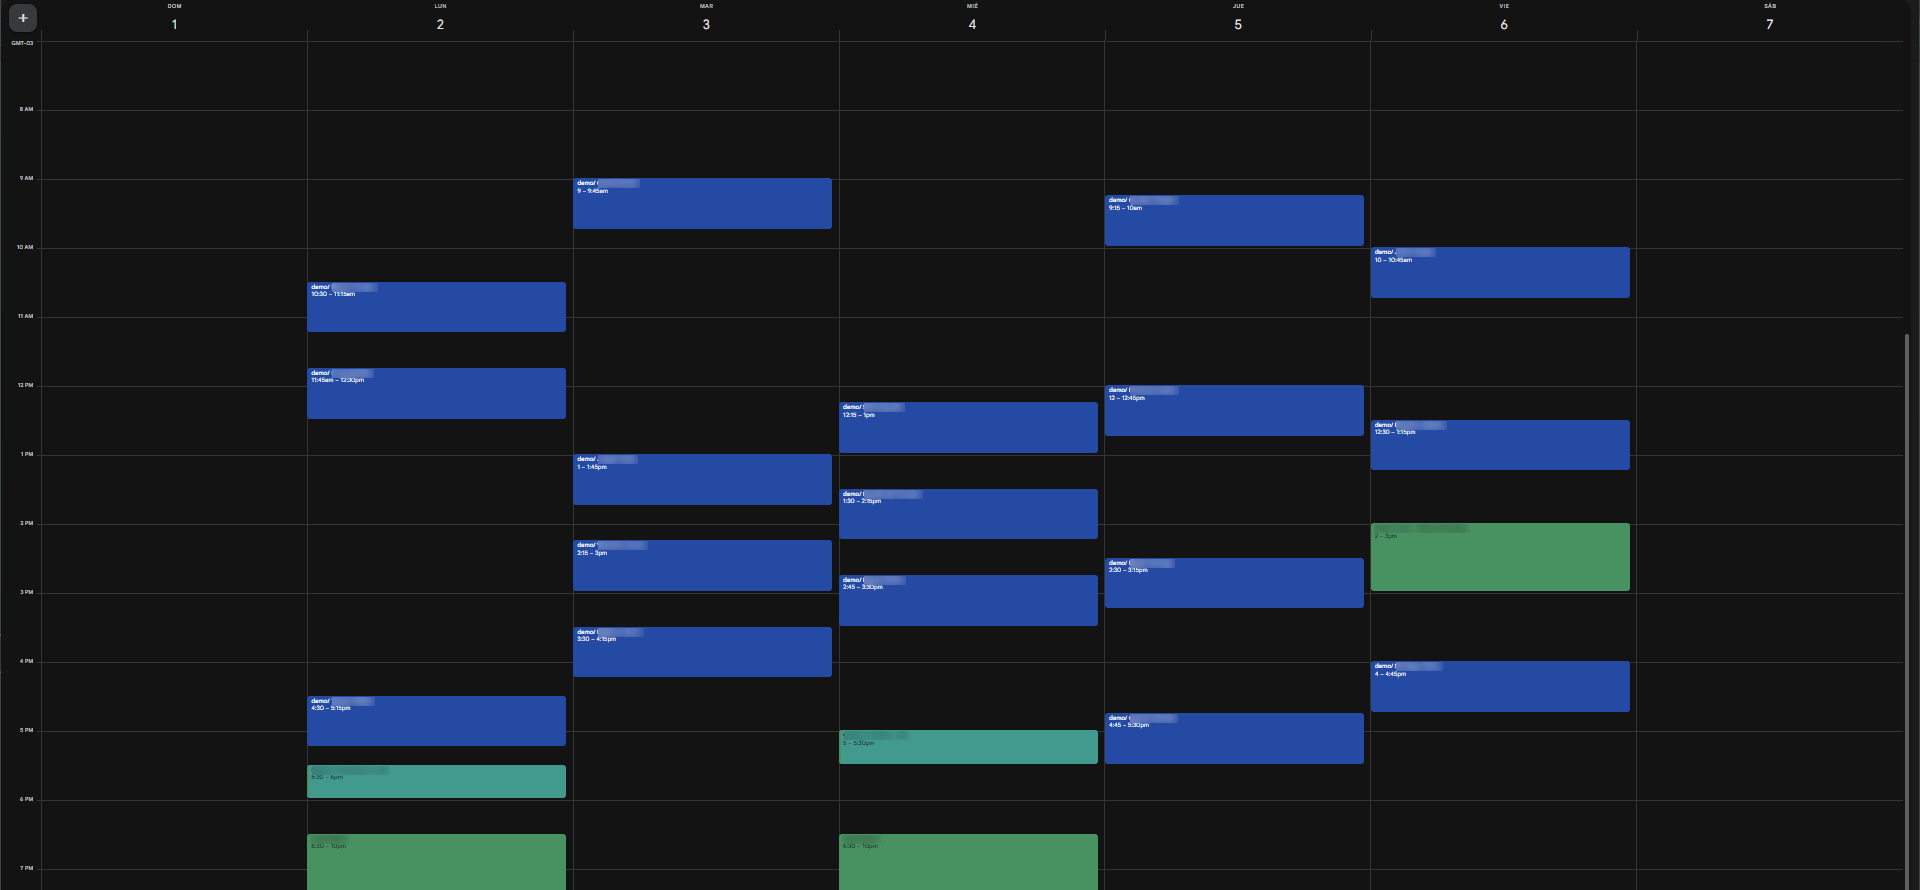The height and width of the screenshot is (890, 1920).
Task: Click the plus create-event button
Action: (23, 18)
